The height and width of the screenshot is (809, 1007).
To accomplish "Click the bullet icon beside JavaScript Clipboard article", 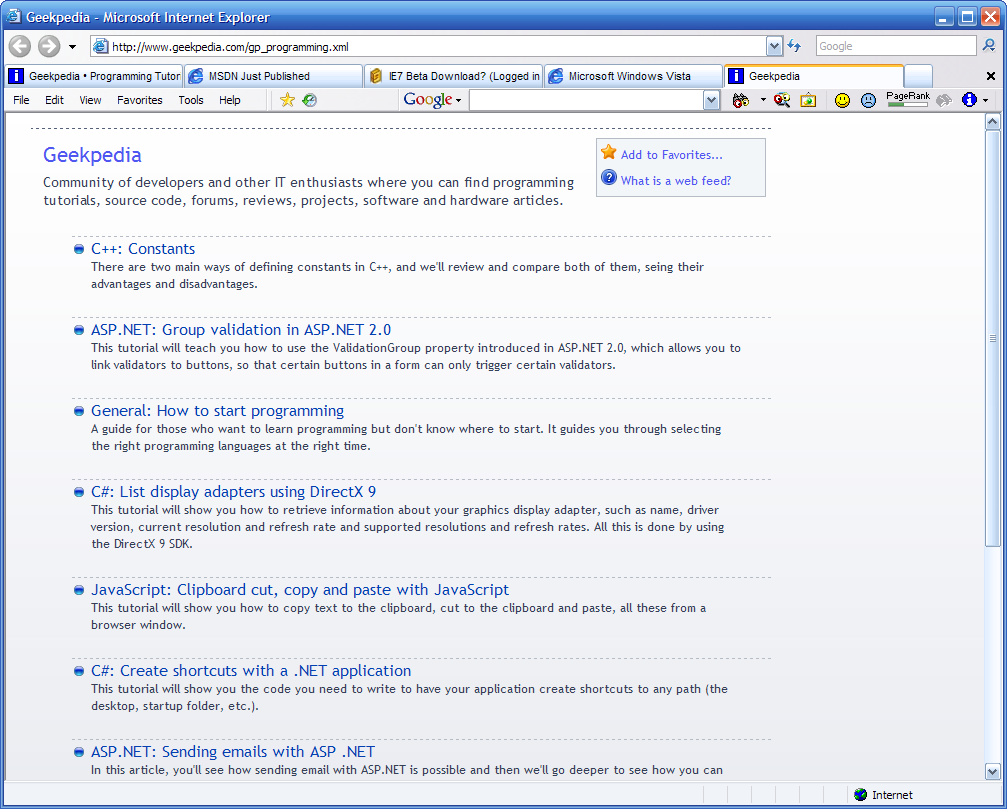I will (x=79, y=590).
